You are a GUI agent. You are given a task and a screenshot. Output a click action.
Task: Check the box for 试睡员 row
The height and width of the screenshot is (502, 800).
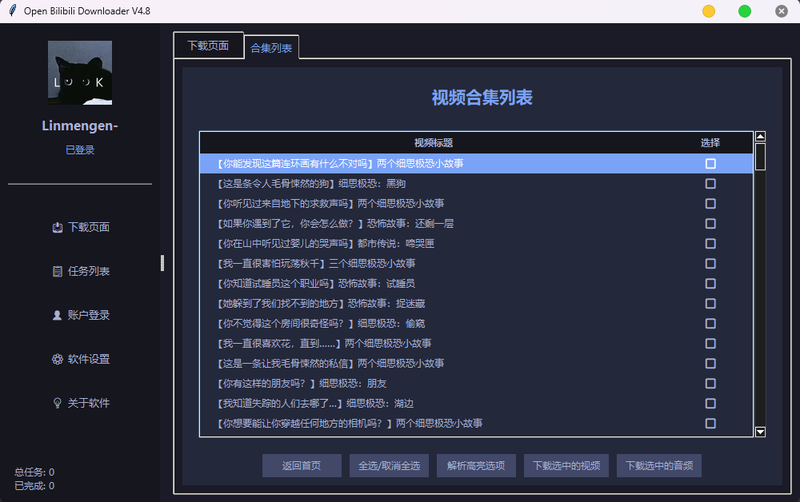click(710, 283)
